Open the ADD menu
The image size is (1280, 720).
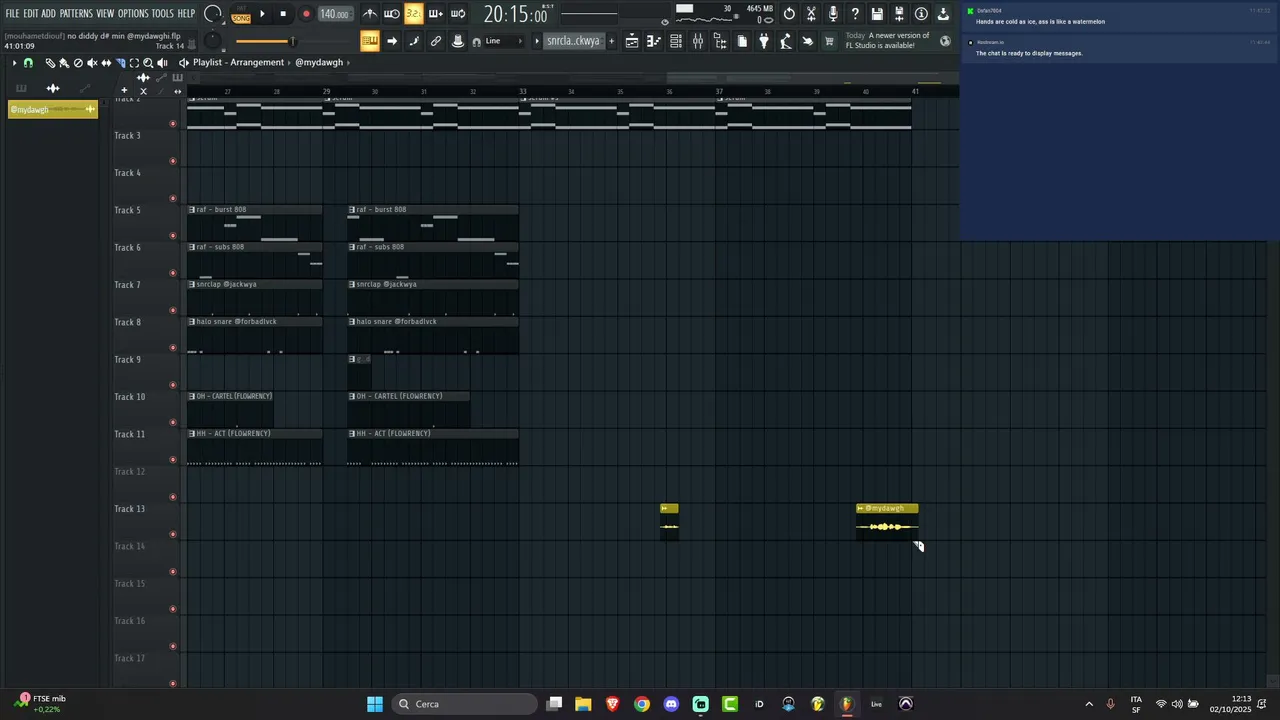pos(48,14)
